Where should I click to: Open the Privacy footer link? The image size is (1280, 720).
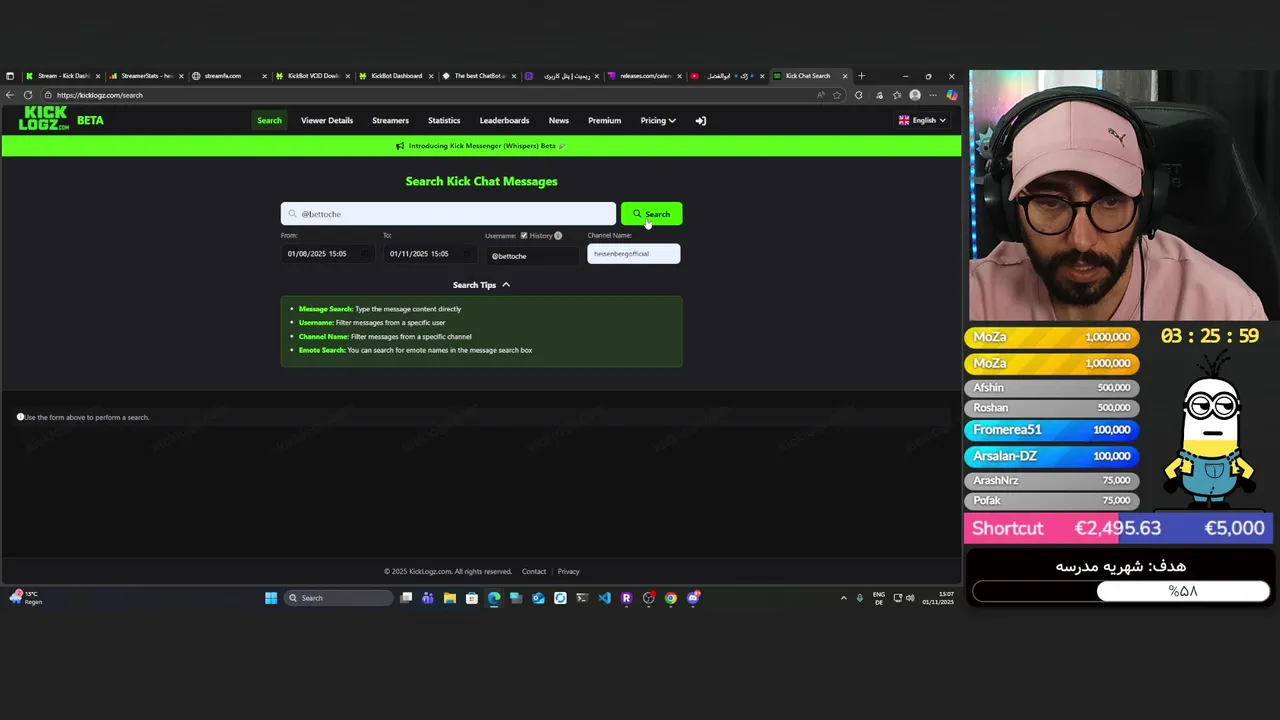point(569,572)
